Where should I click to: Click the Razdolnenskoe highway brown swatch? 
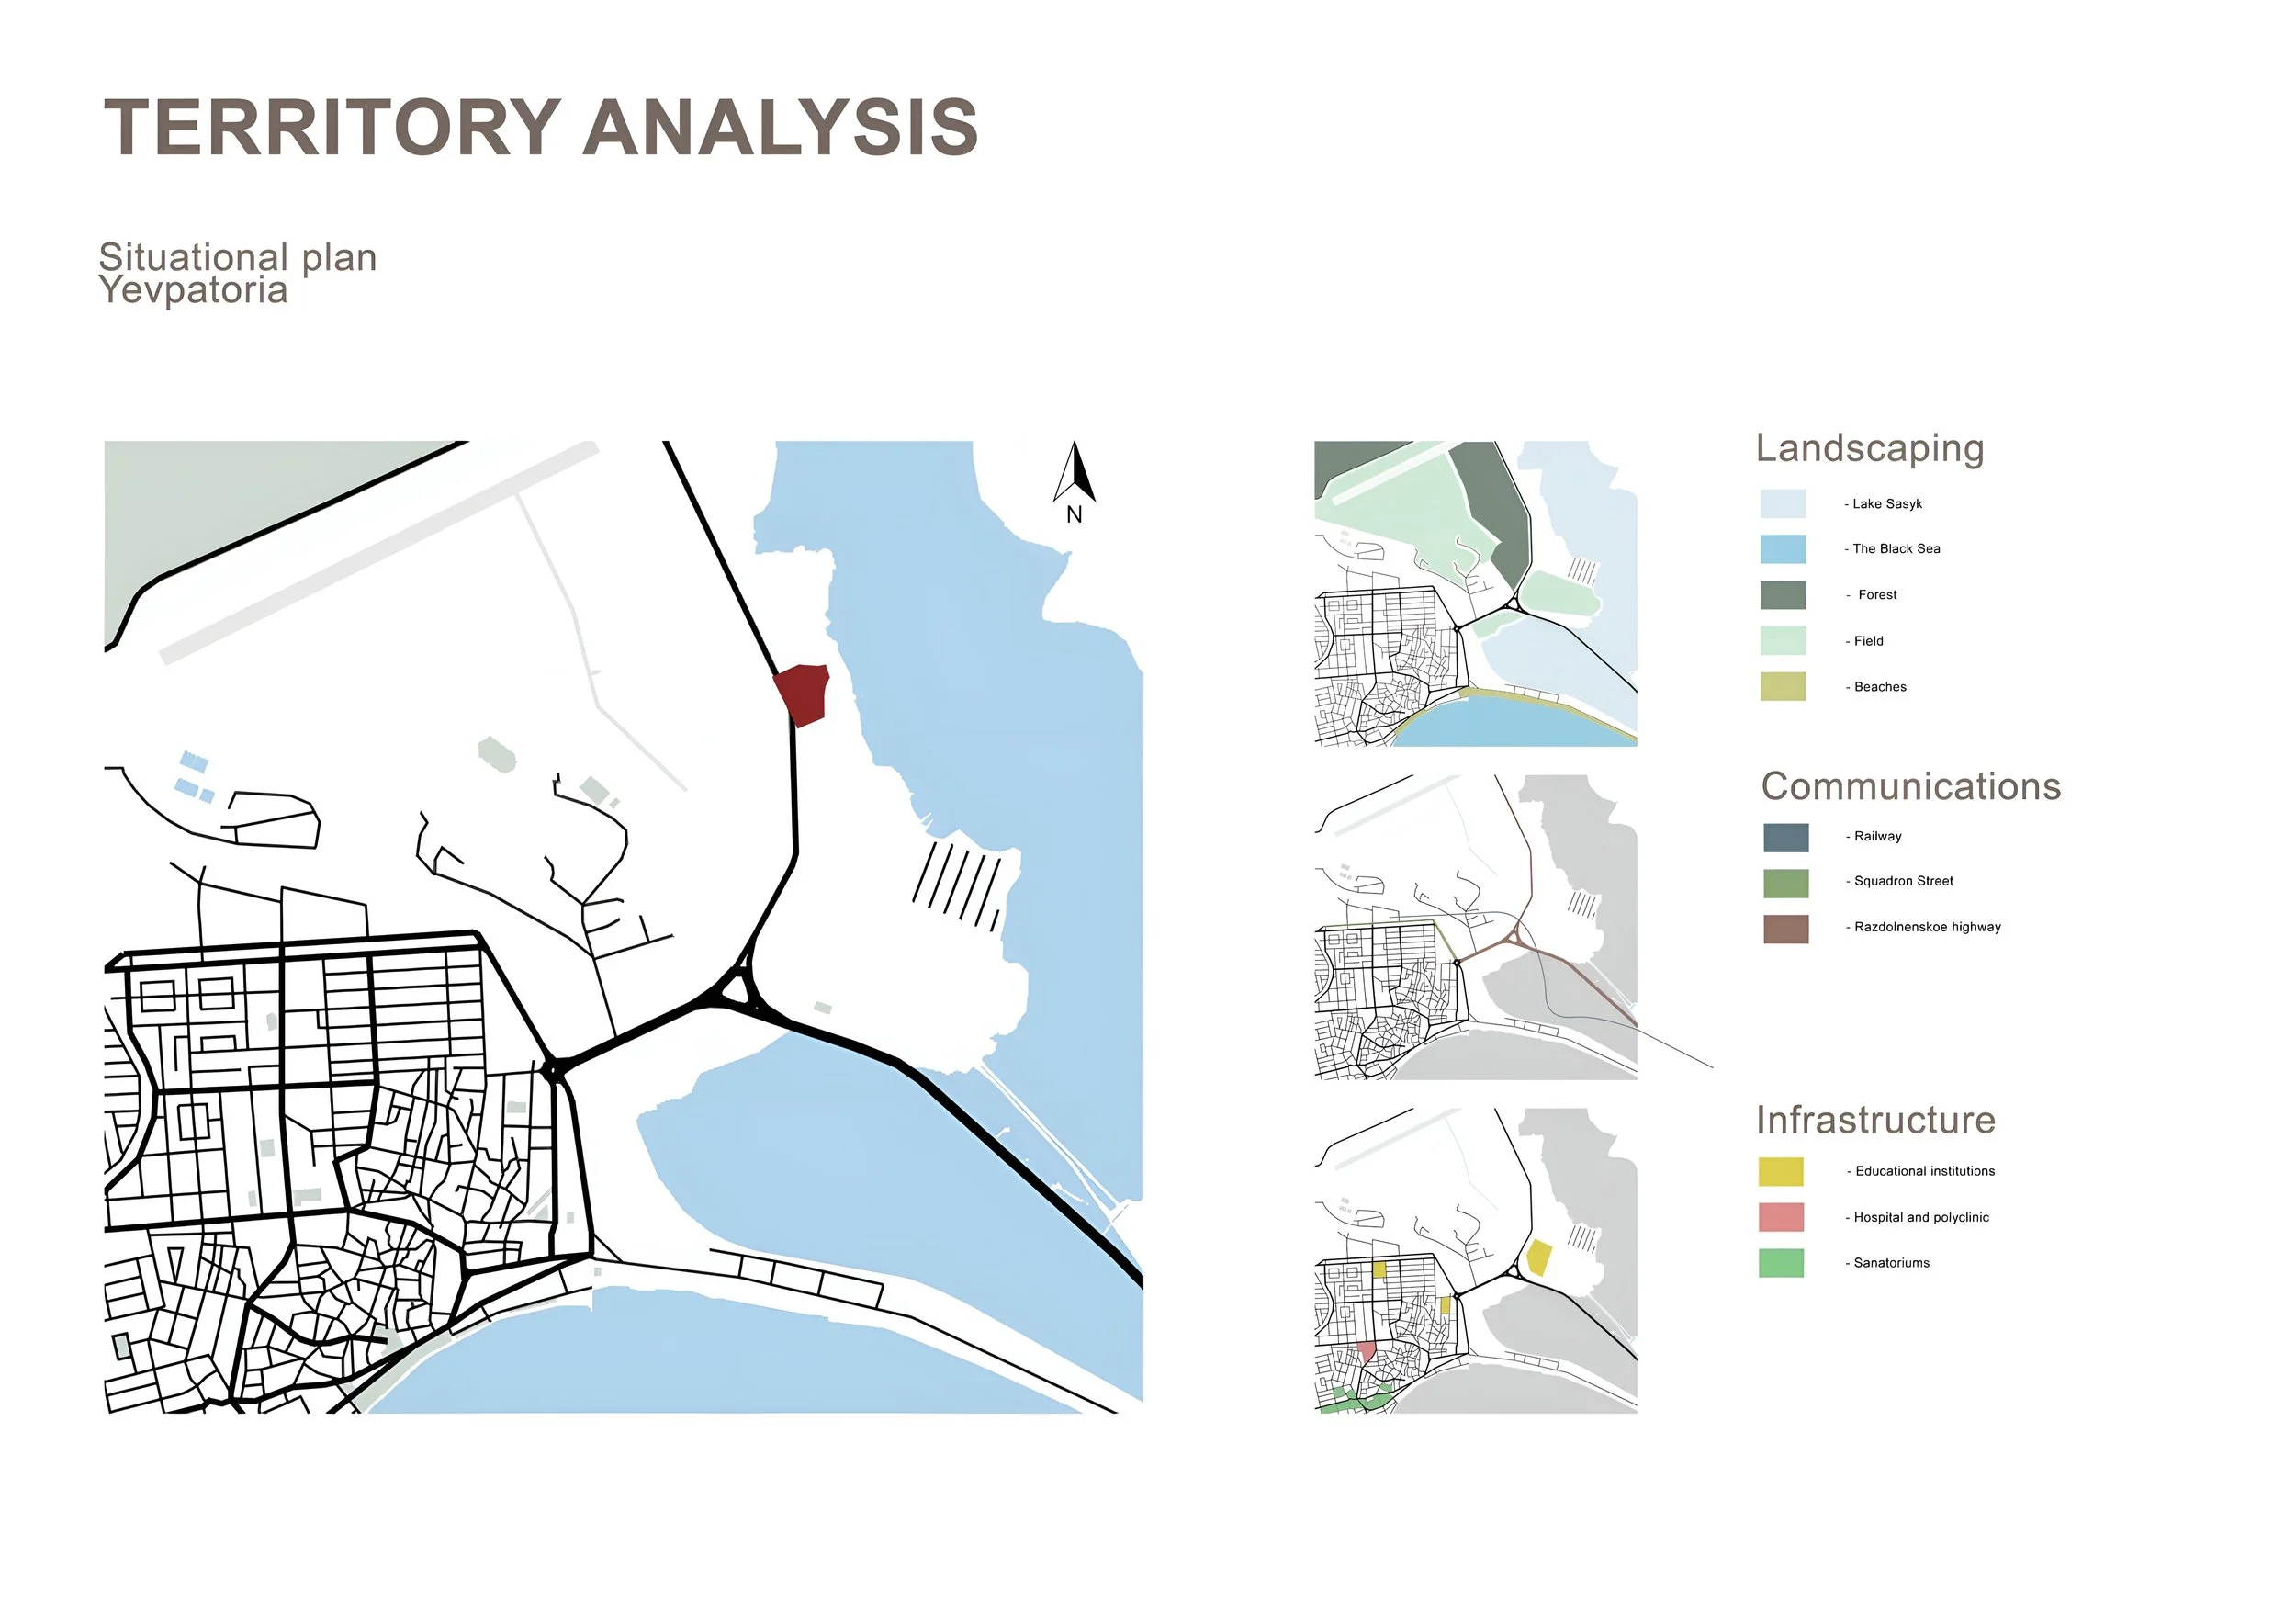coord(1785,929)
